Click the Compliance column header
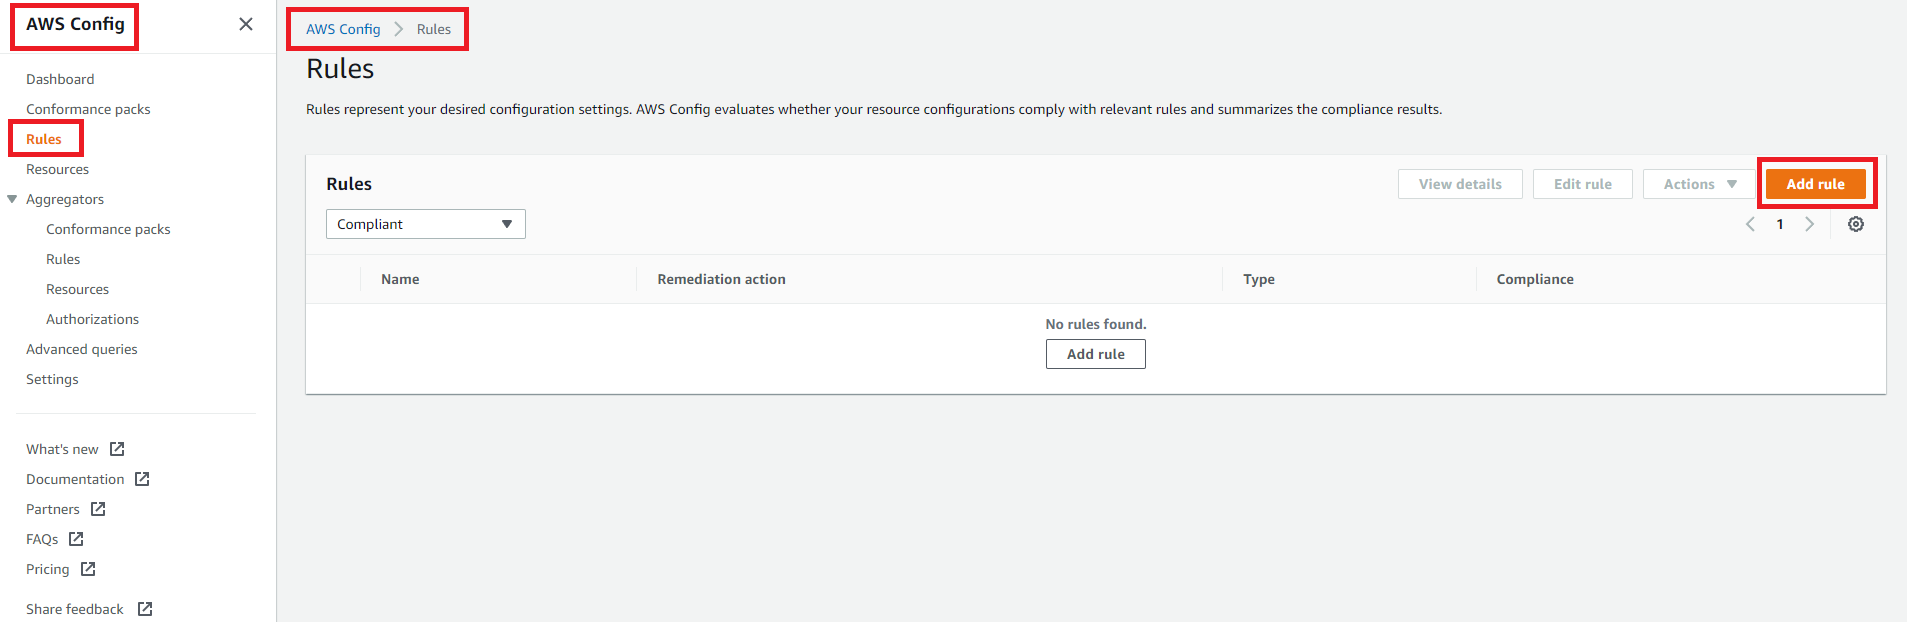 [1535, 279]
